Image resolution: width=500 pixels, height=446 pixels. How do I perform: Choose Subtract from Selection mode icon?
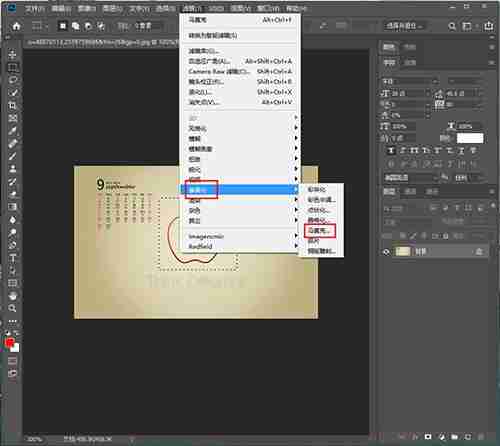coord(88,26)
